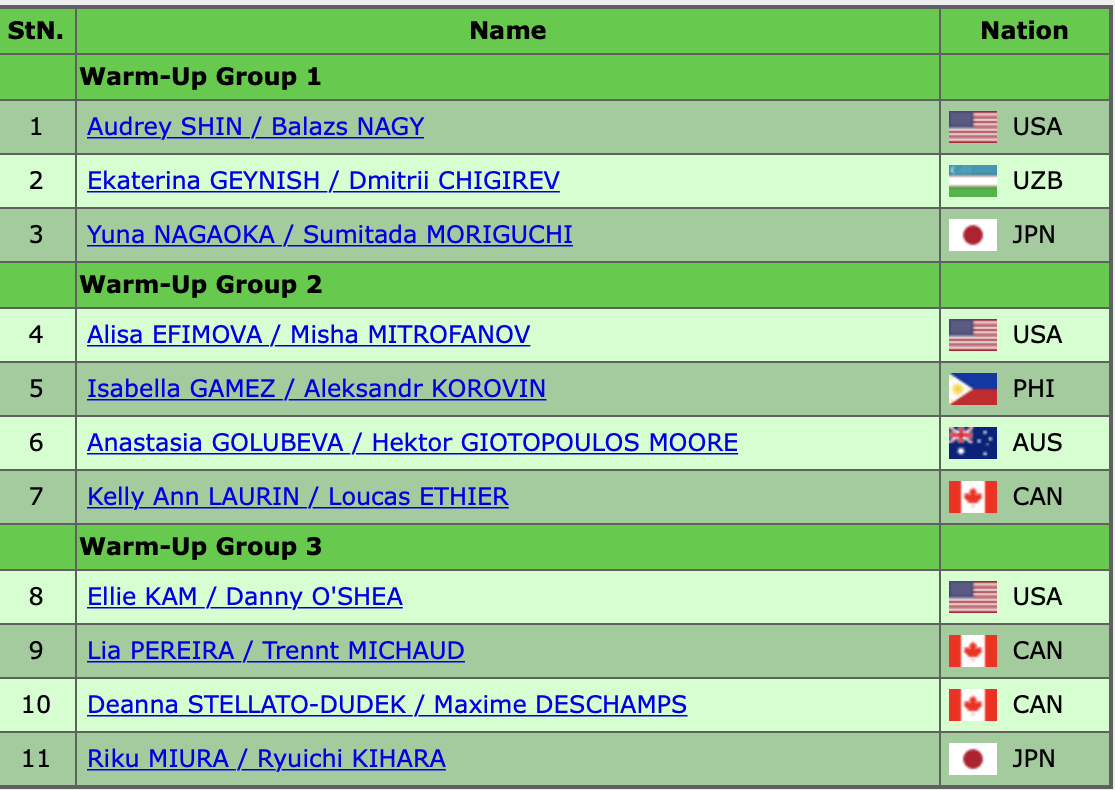The width and height of the screenshot is (1115, 790).
Task: Click Japan flag beside Riku Miura
Action: tap(973, 759)
